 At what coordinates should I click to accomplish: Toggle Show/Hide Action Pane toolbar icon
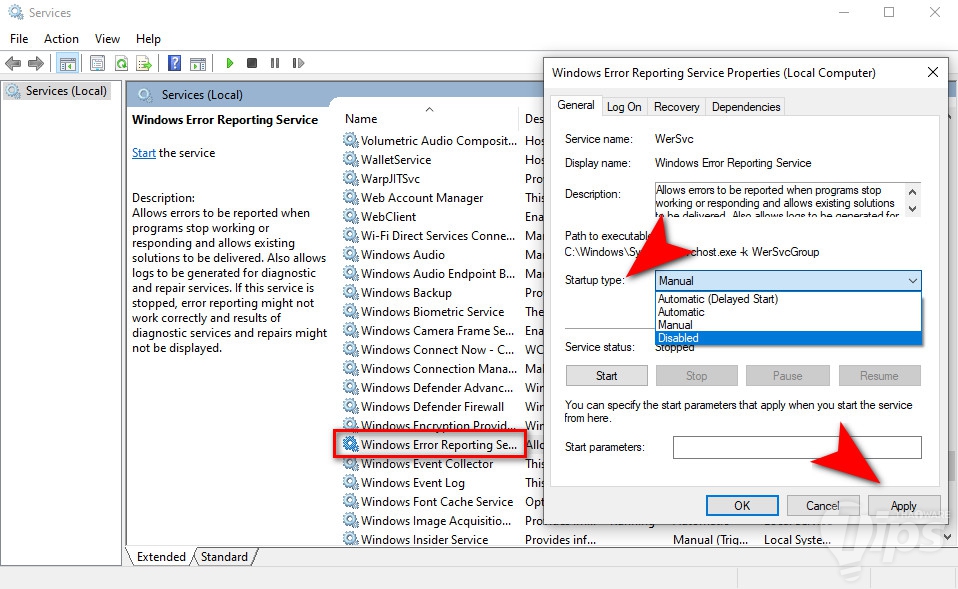198,63
